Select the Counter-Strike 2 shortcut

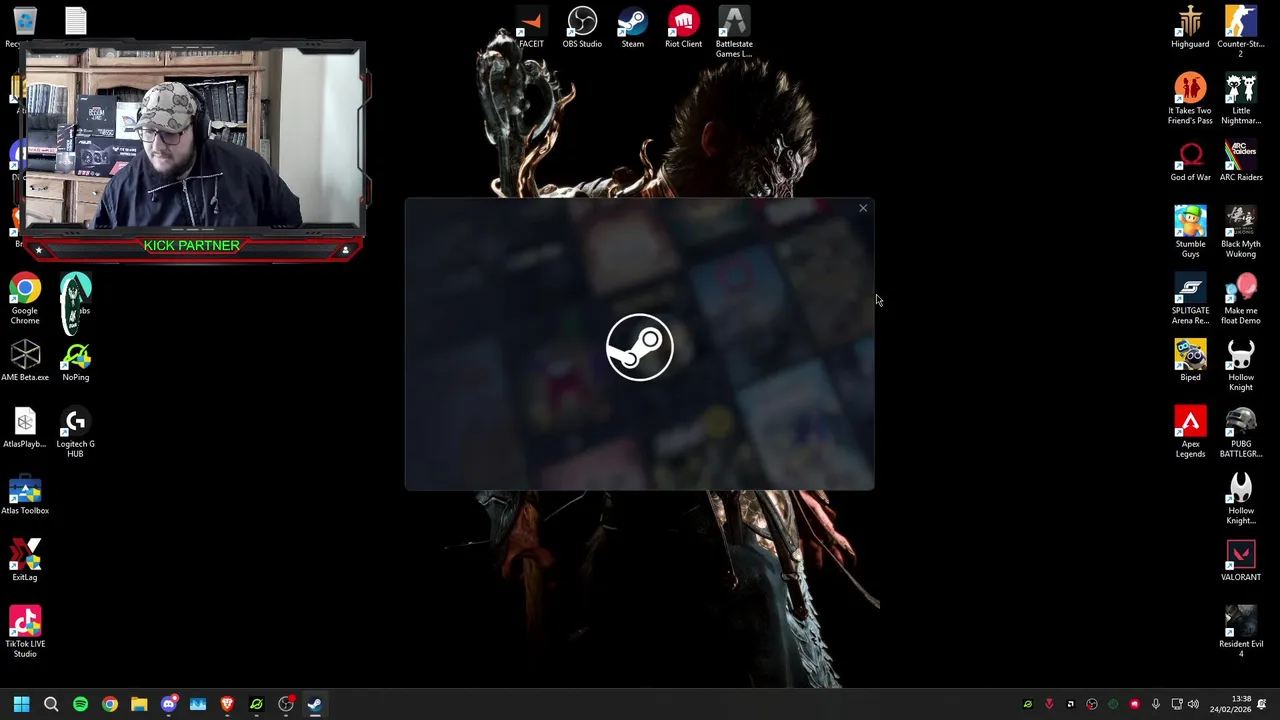pyautogui.click(x=1241, y=32)
